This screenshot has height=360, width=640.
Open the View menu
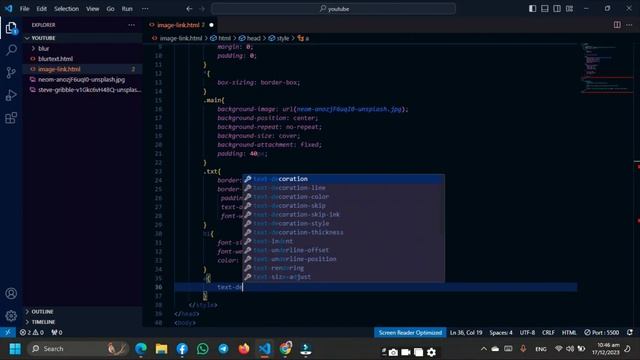[93, 9]
